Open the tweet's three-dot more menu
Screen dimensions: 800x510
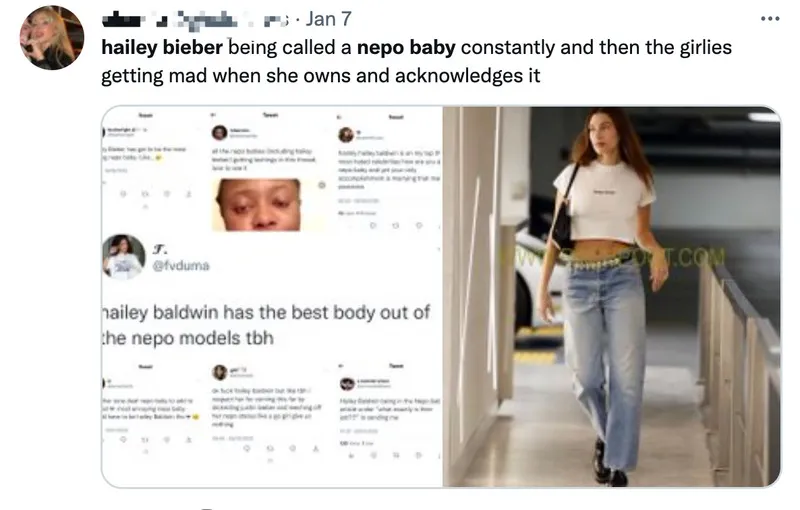pyautogui.click(x=770, y=19)
